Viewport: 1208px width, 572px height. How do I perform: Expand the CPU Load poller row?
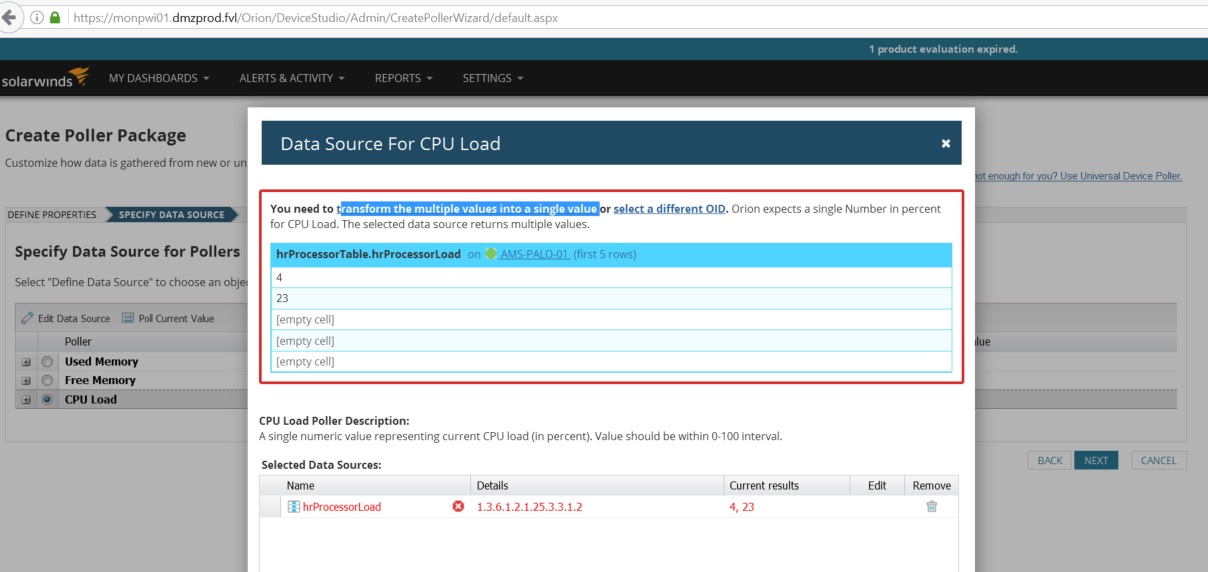tap(27, 400)
